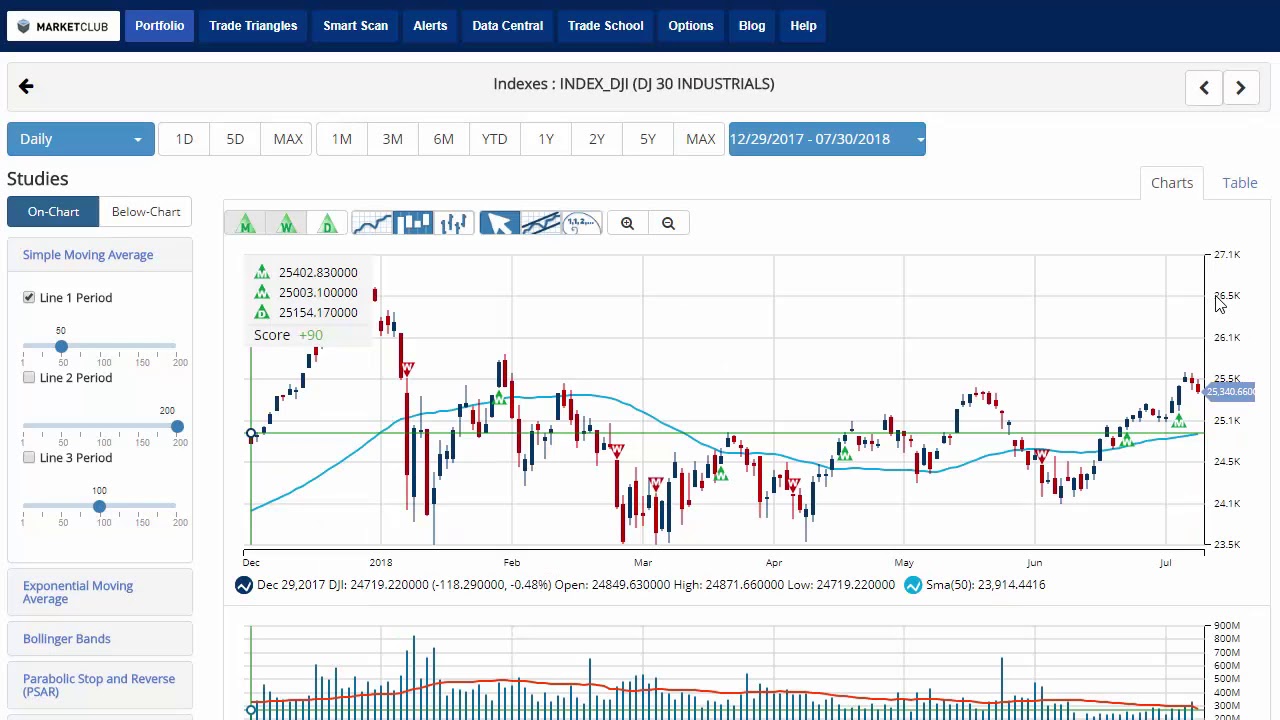1280x720 pixels.
Task: Select intraday 1D range
Action: click(184, 139)
